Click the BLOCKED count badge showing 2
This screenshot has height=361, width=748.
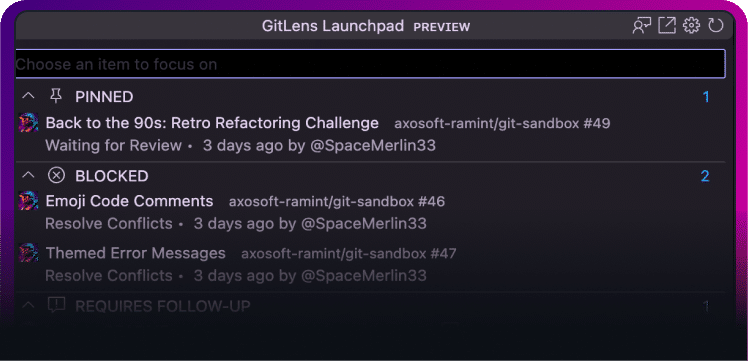point(705,176)
